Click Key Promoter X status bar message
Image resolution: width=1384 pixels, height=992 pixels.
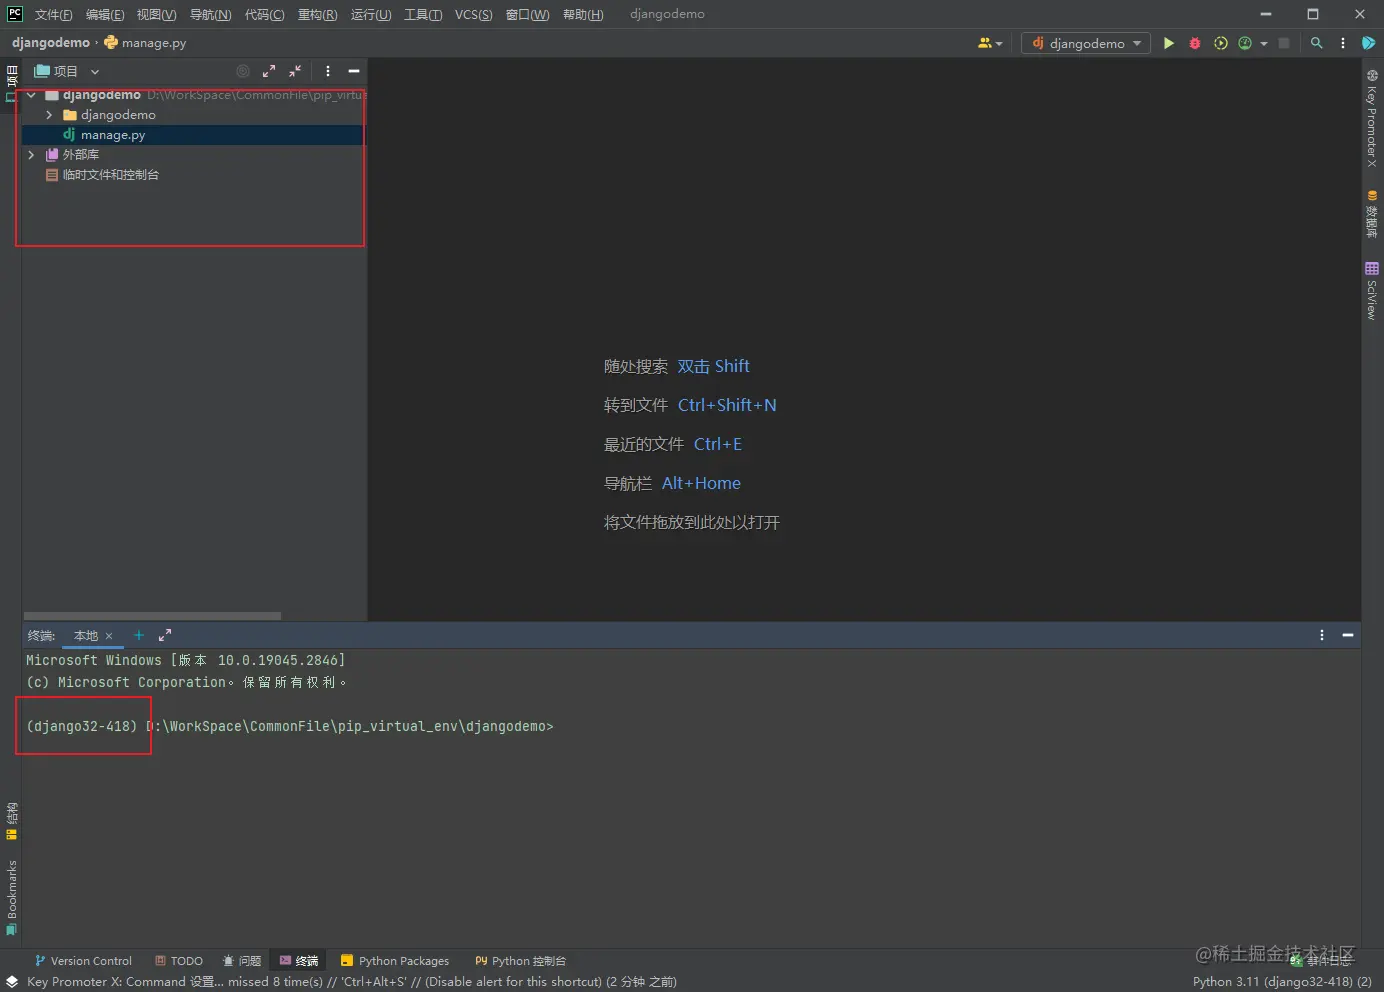(x=352, y=982)
